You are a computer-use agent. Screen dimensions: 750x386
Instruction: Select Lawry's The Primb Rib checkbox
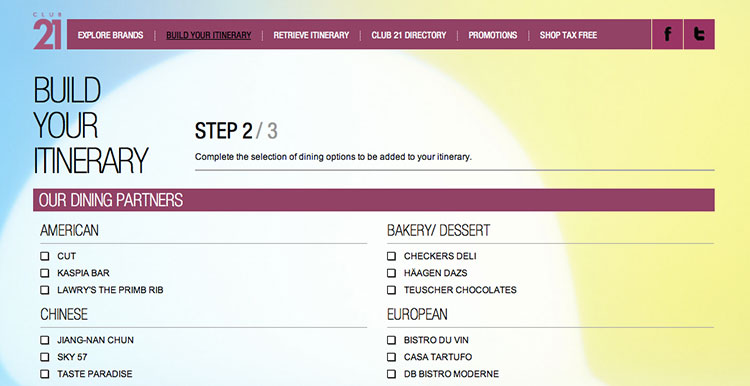(x=44, y=289)
